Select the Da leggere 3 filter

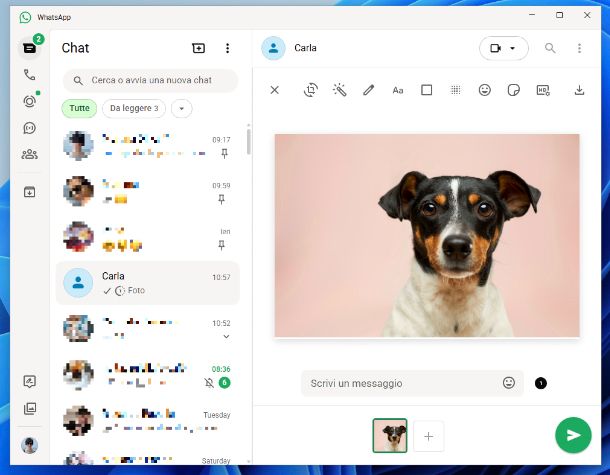(x=134, y=108)
